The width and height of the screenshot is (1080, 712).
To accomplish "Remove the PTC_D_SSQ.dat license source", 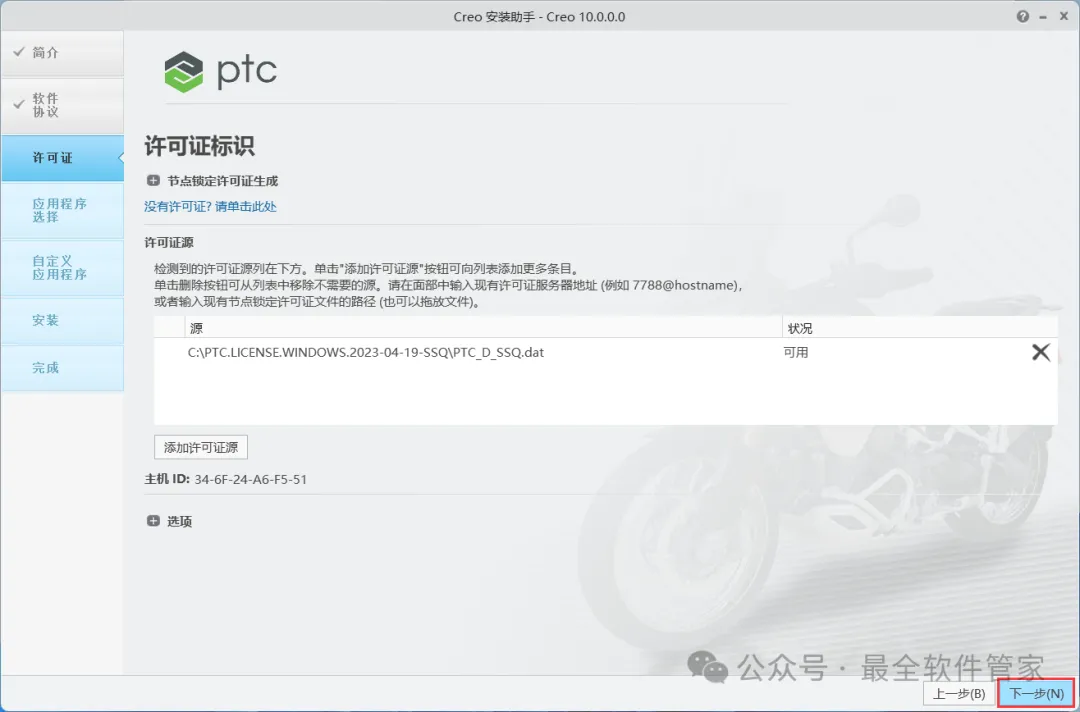I will tap(1041, 353).
